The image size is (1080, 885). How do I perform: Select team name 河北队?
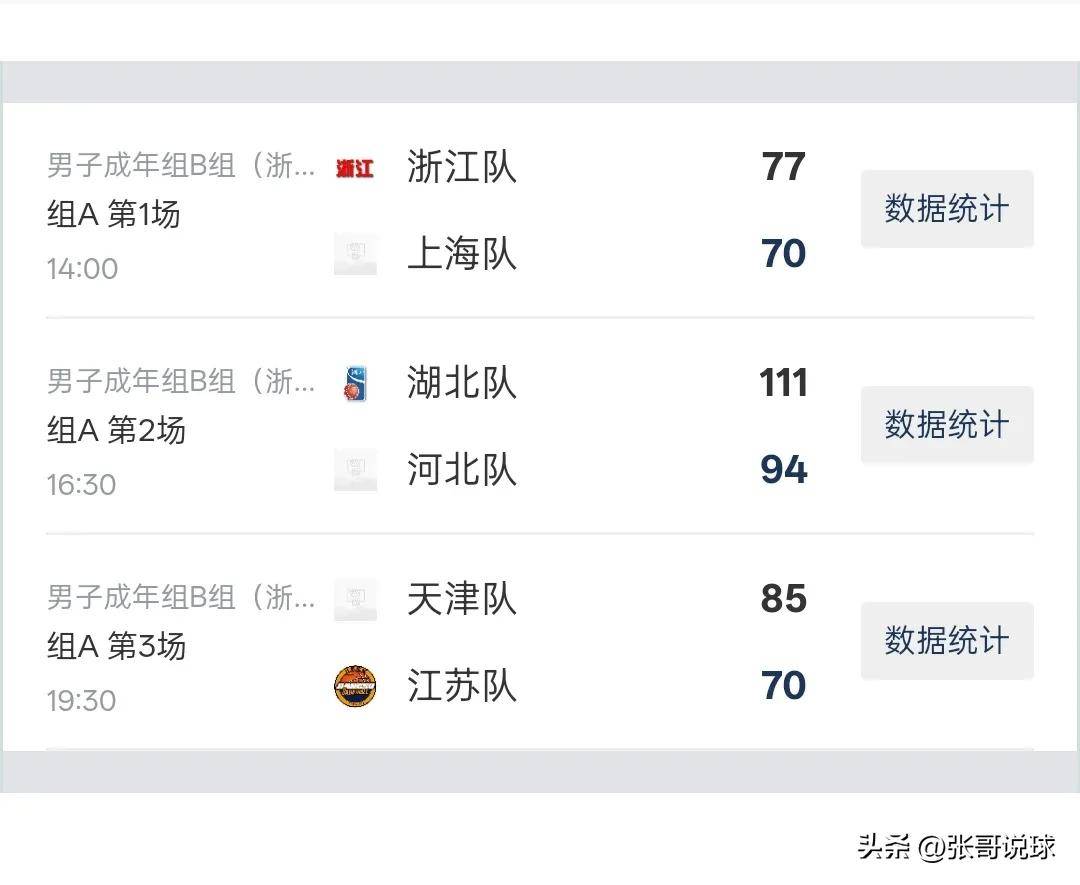[x=462, y=470]
